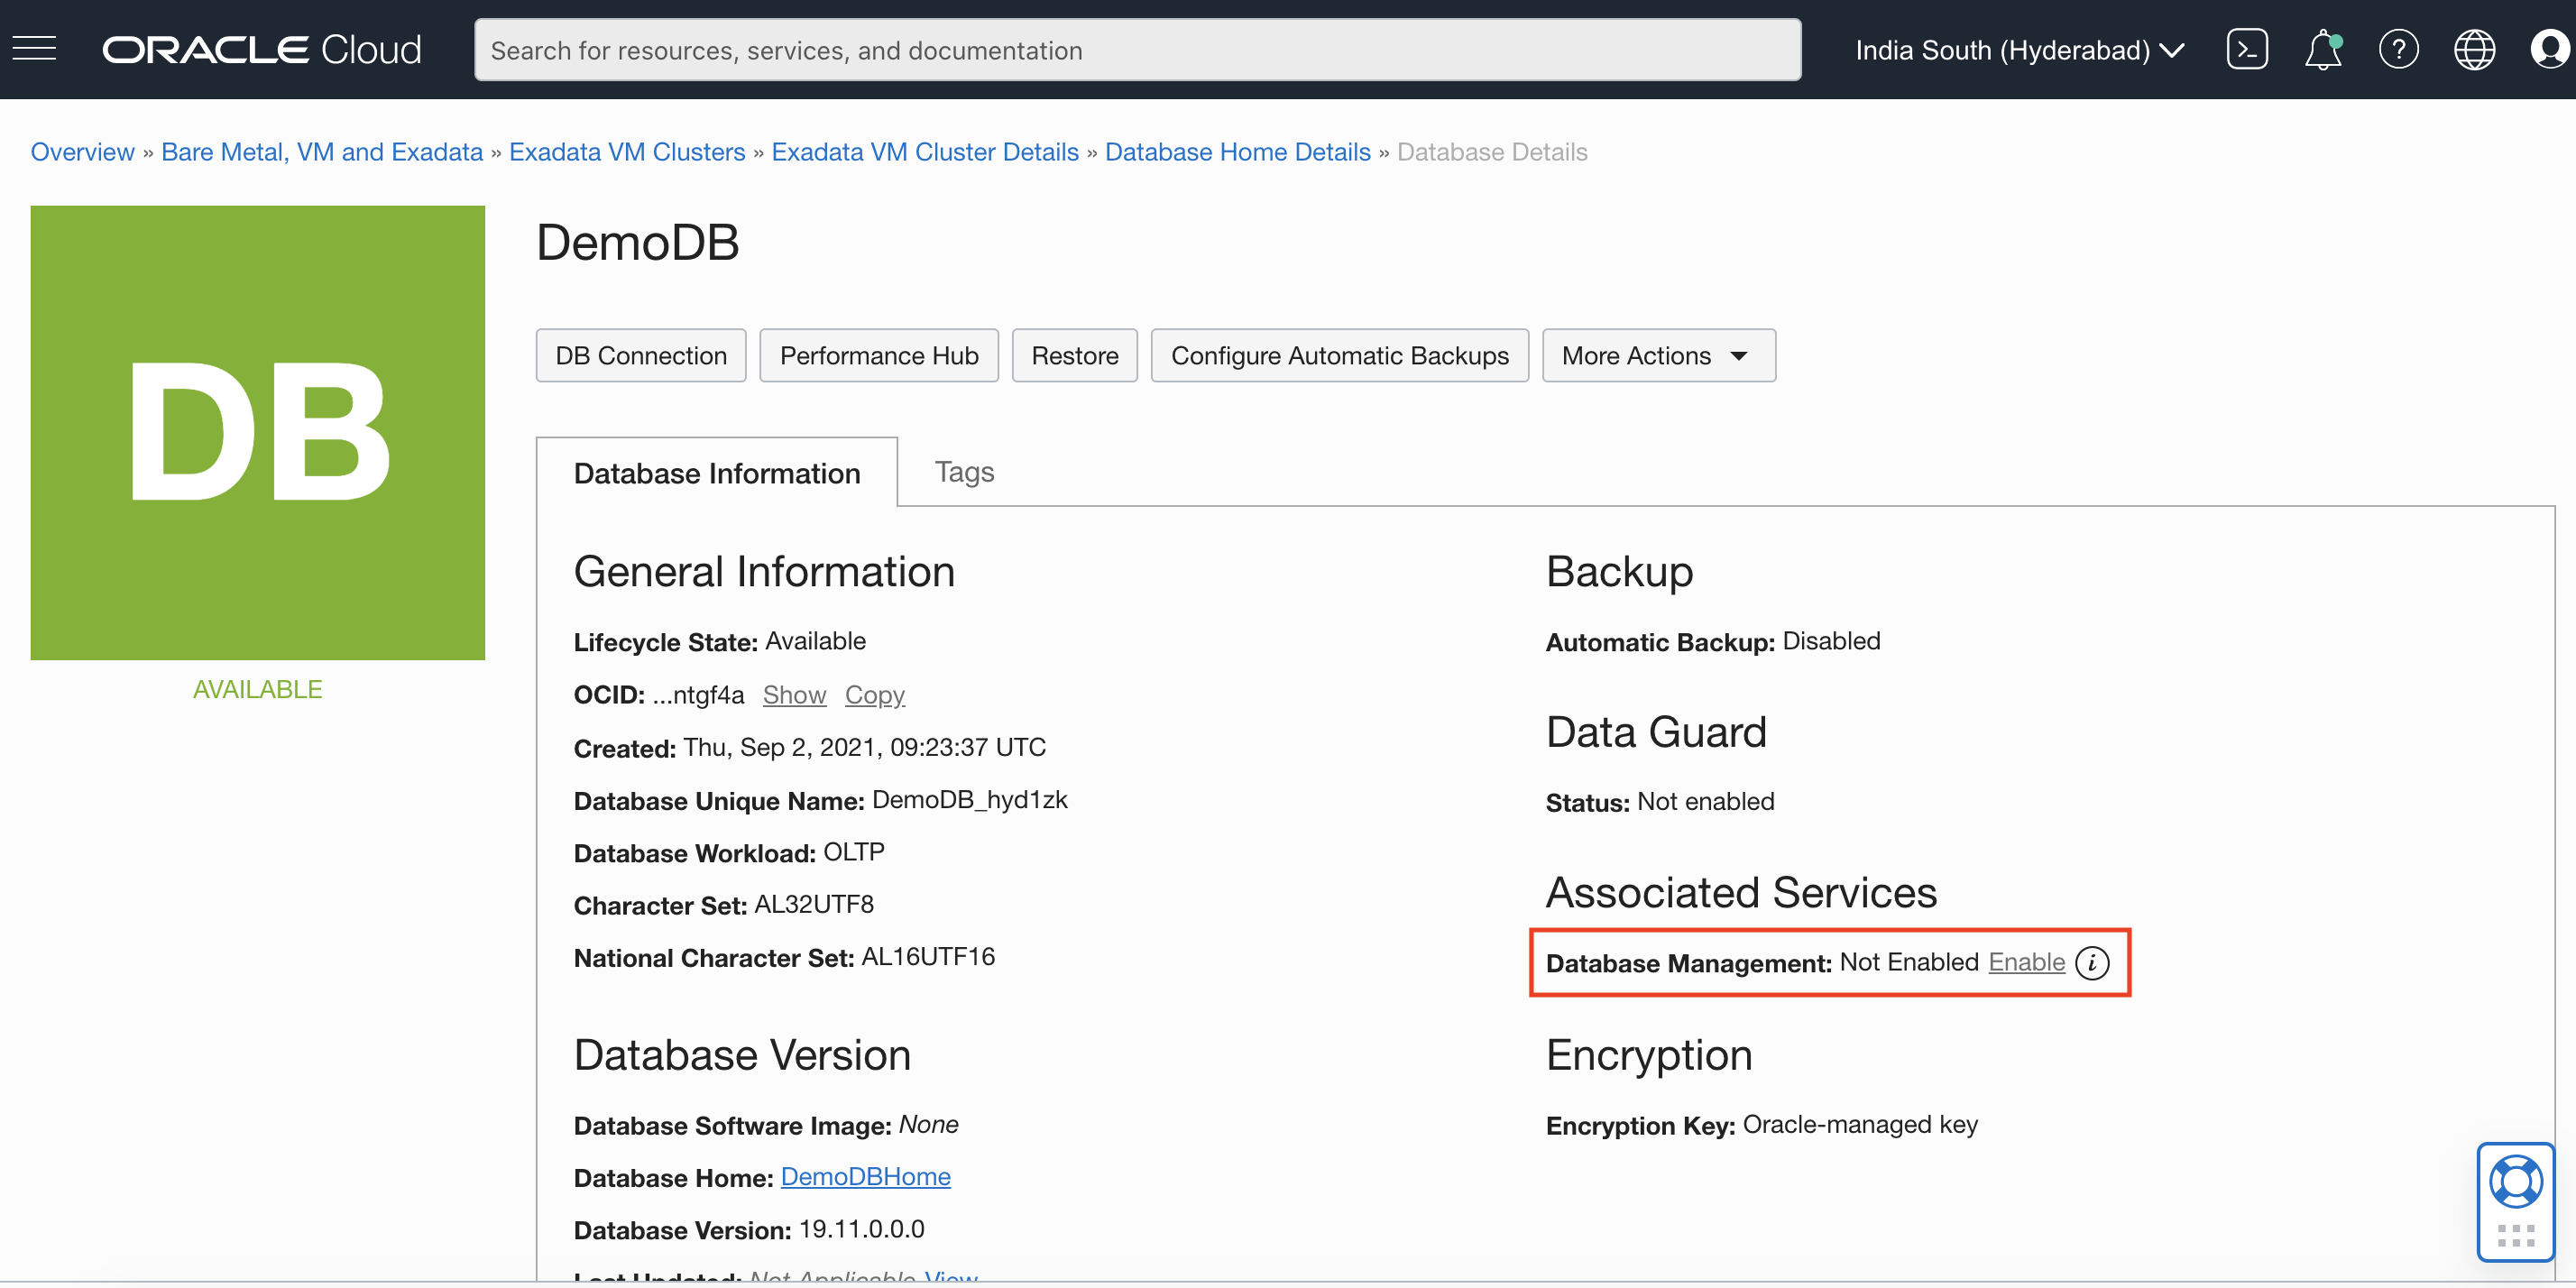Viewport: 2576px width, 1288px height.
Task: Click Database Management info icon
Action: pos(2092,962)
